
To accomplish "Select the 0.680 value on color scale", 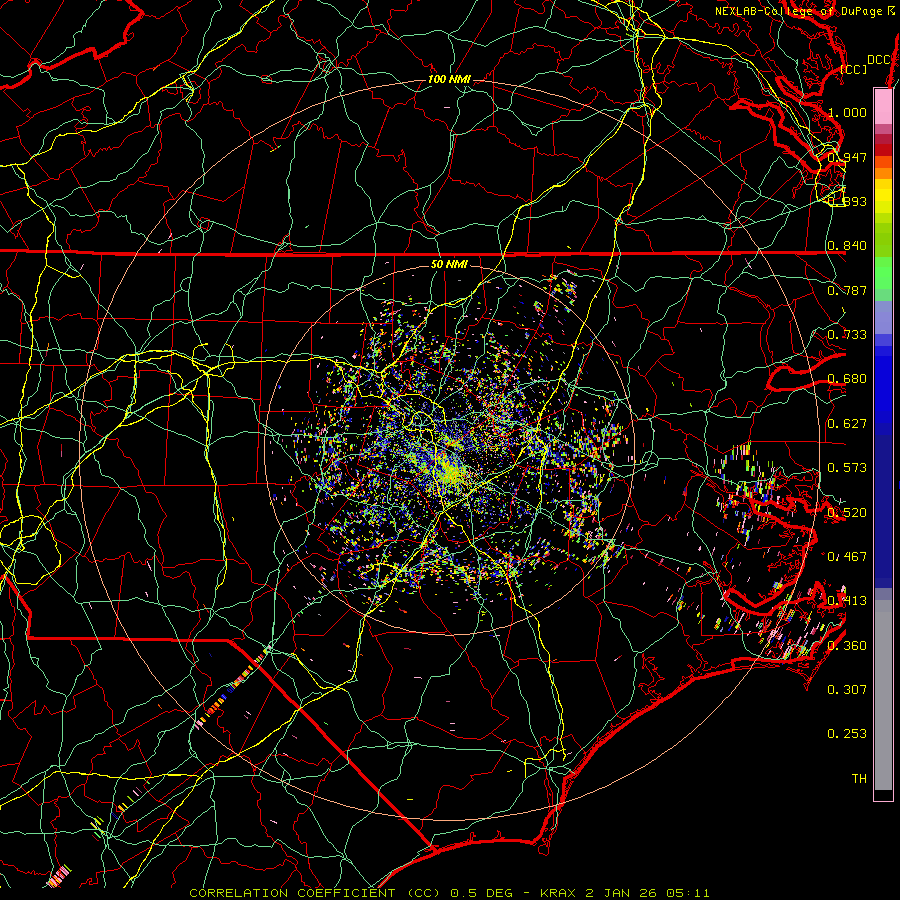I will [847, 379].
